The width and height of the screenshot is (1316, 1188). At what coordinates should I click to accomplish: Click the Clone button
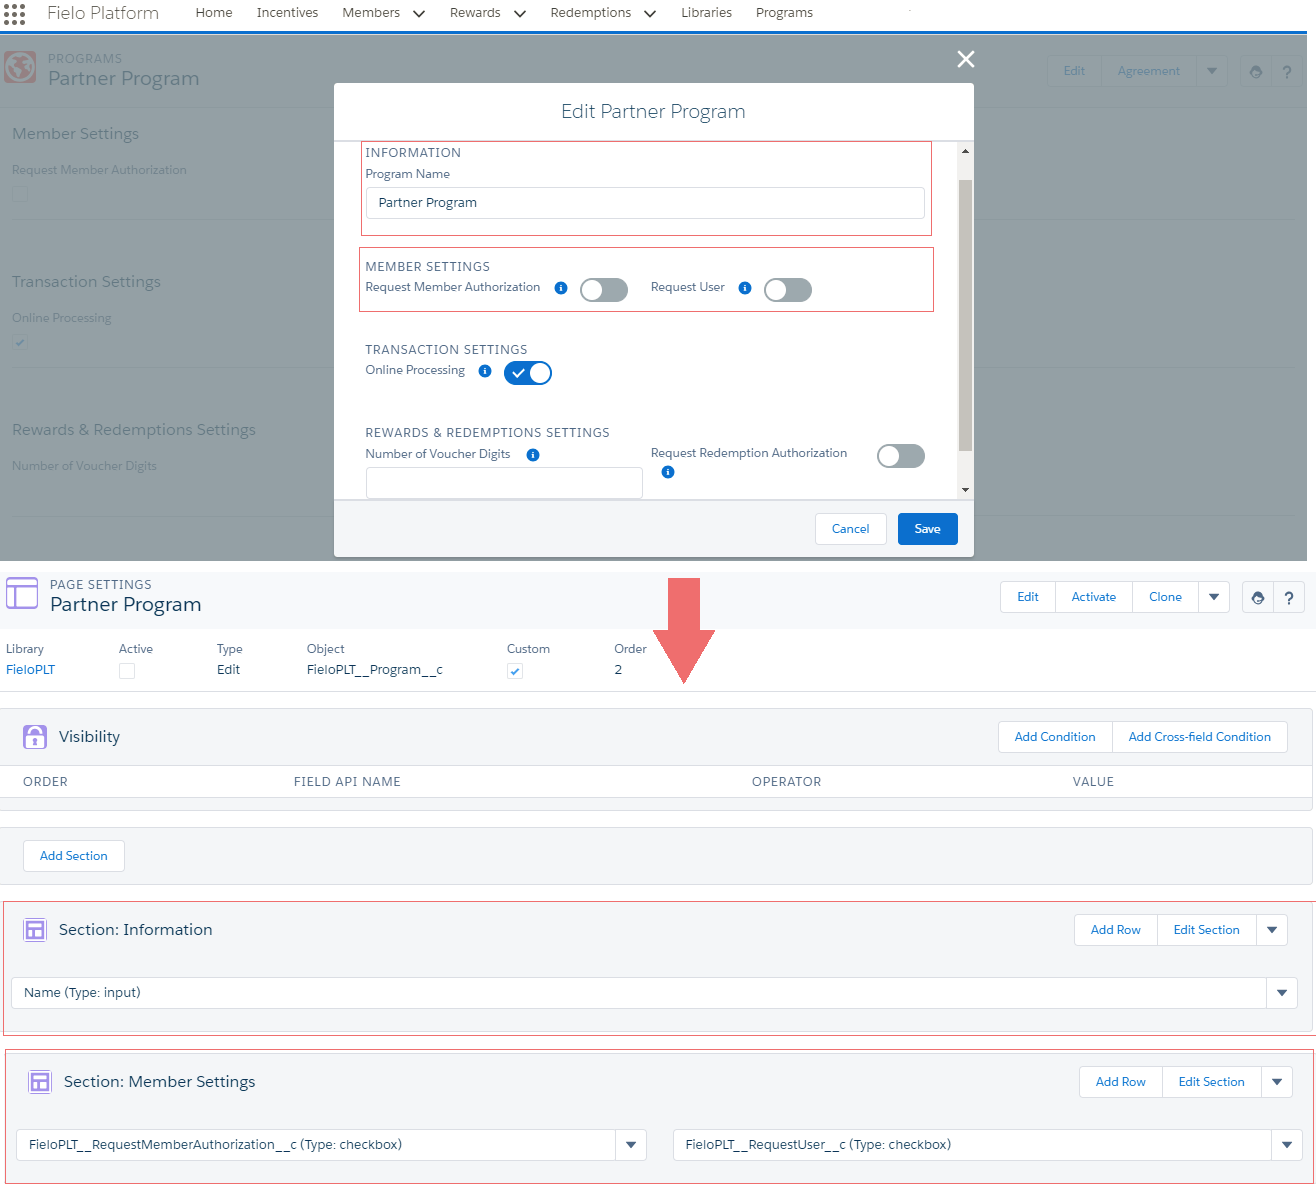pos(1165,597)
